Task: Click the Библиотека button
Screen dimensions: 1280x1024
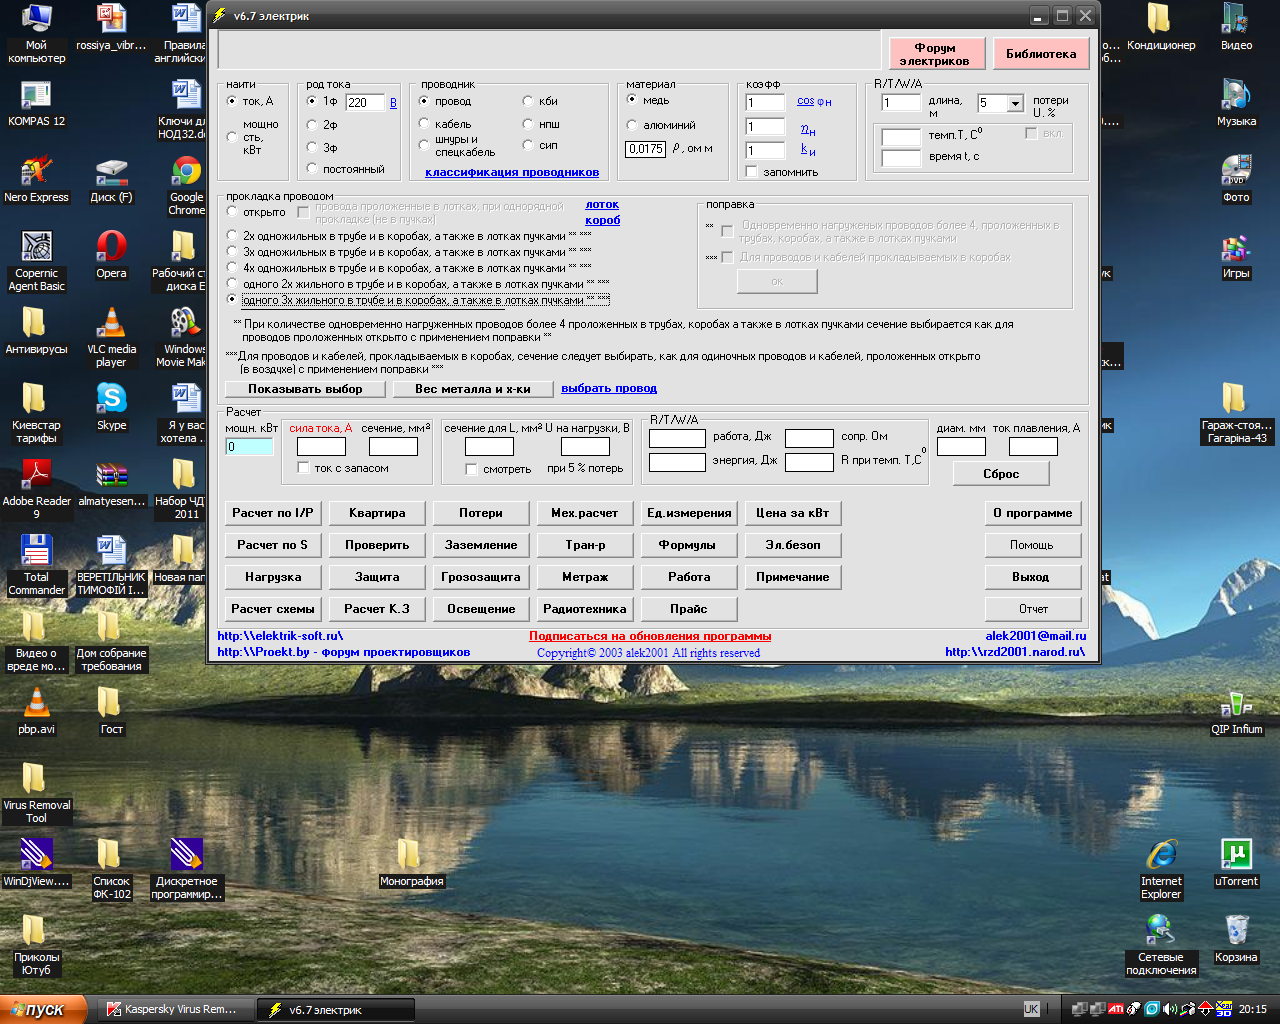Action: (1040, 54)
